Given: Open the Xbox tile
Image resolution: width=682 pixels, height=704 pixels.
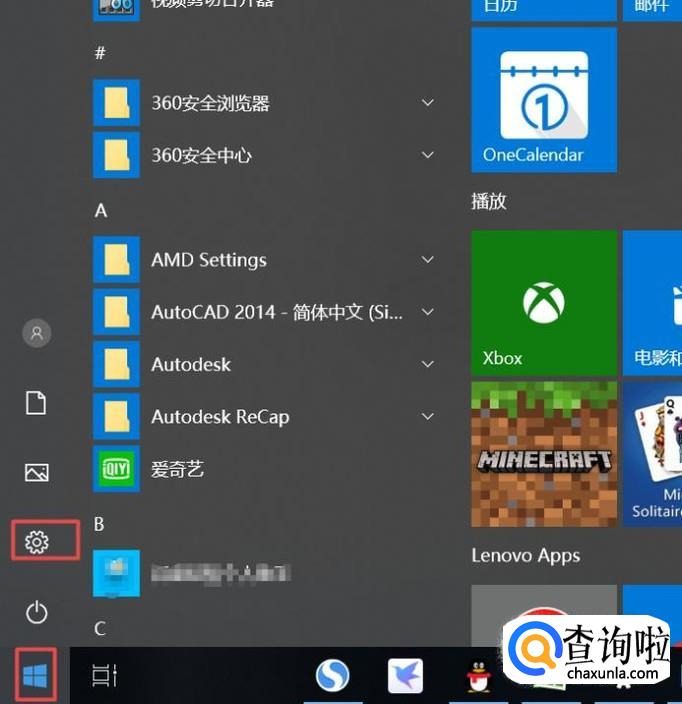Looking at the screenshot, I should [544, 303].
